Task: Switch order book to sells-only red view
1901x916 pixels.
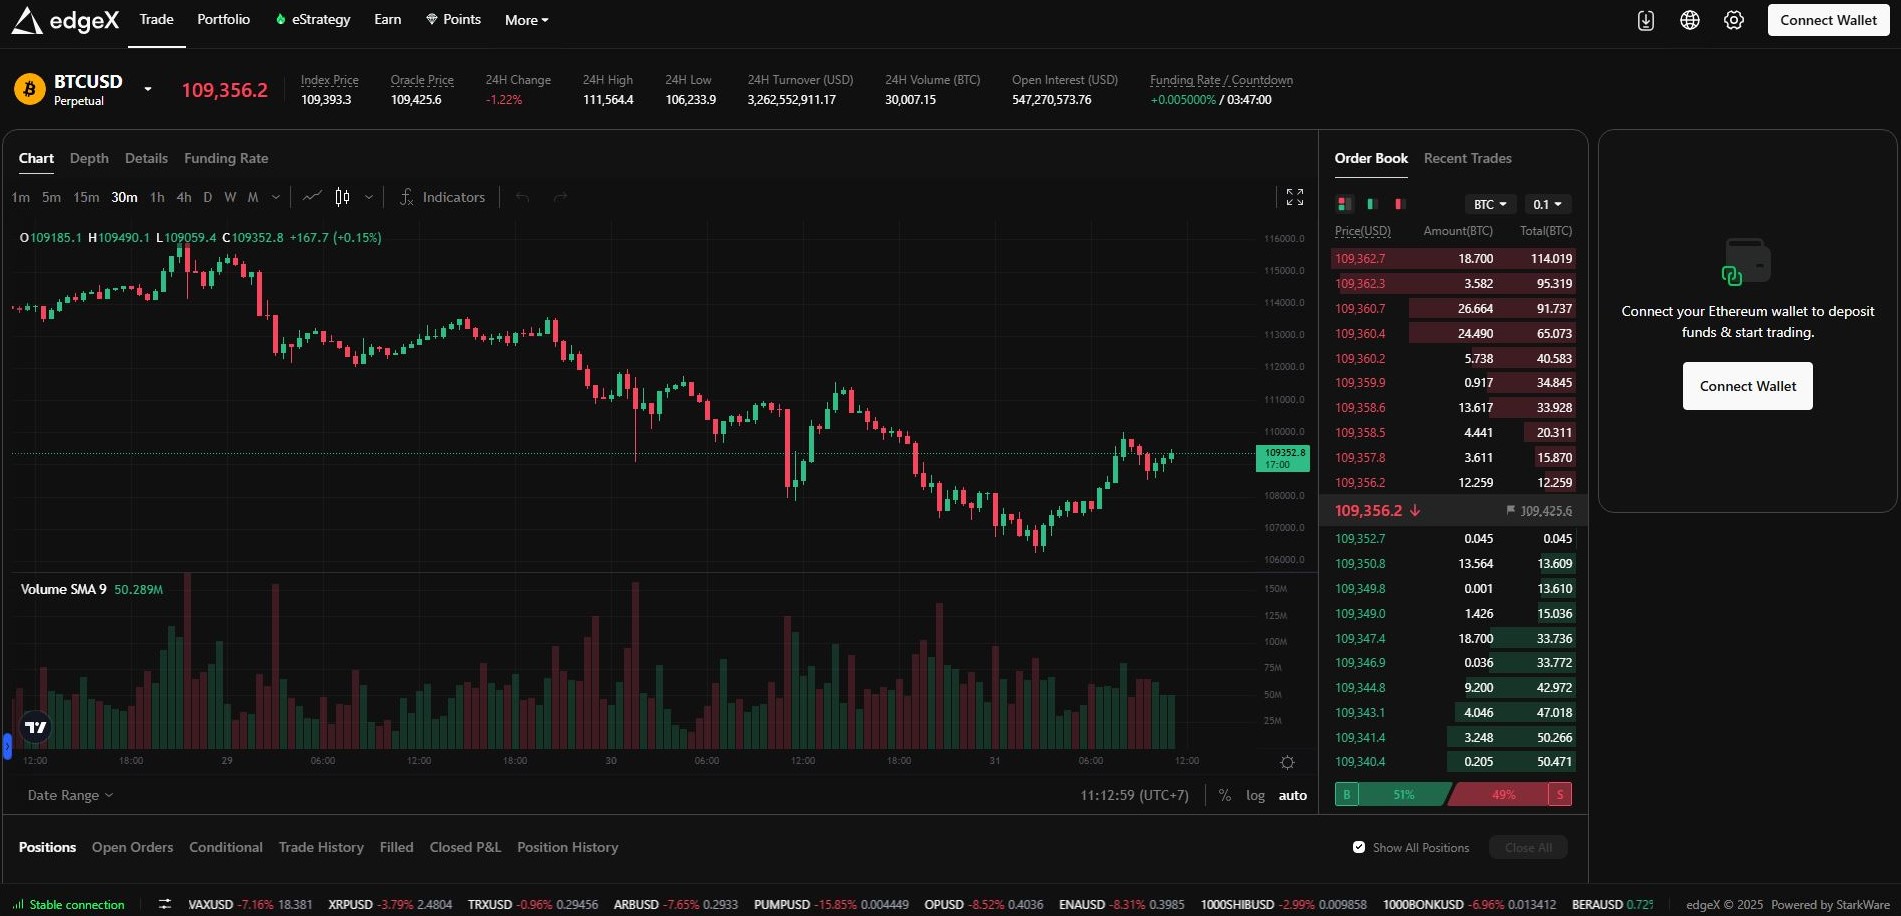Action: click(1398, 204)
